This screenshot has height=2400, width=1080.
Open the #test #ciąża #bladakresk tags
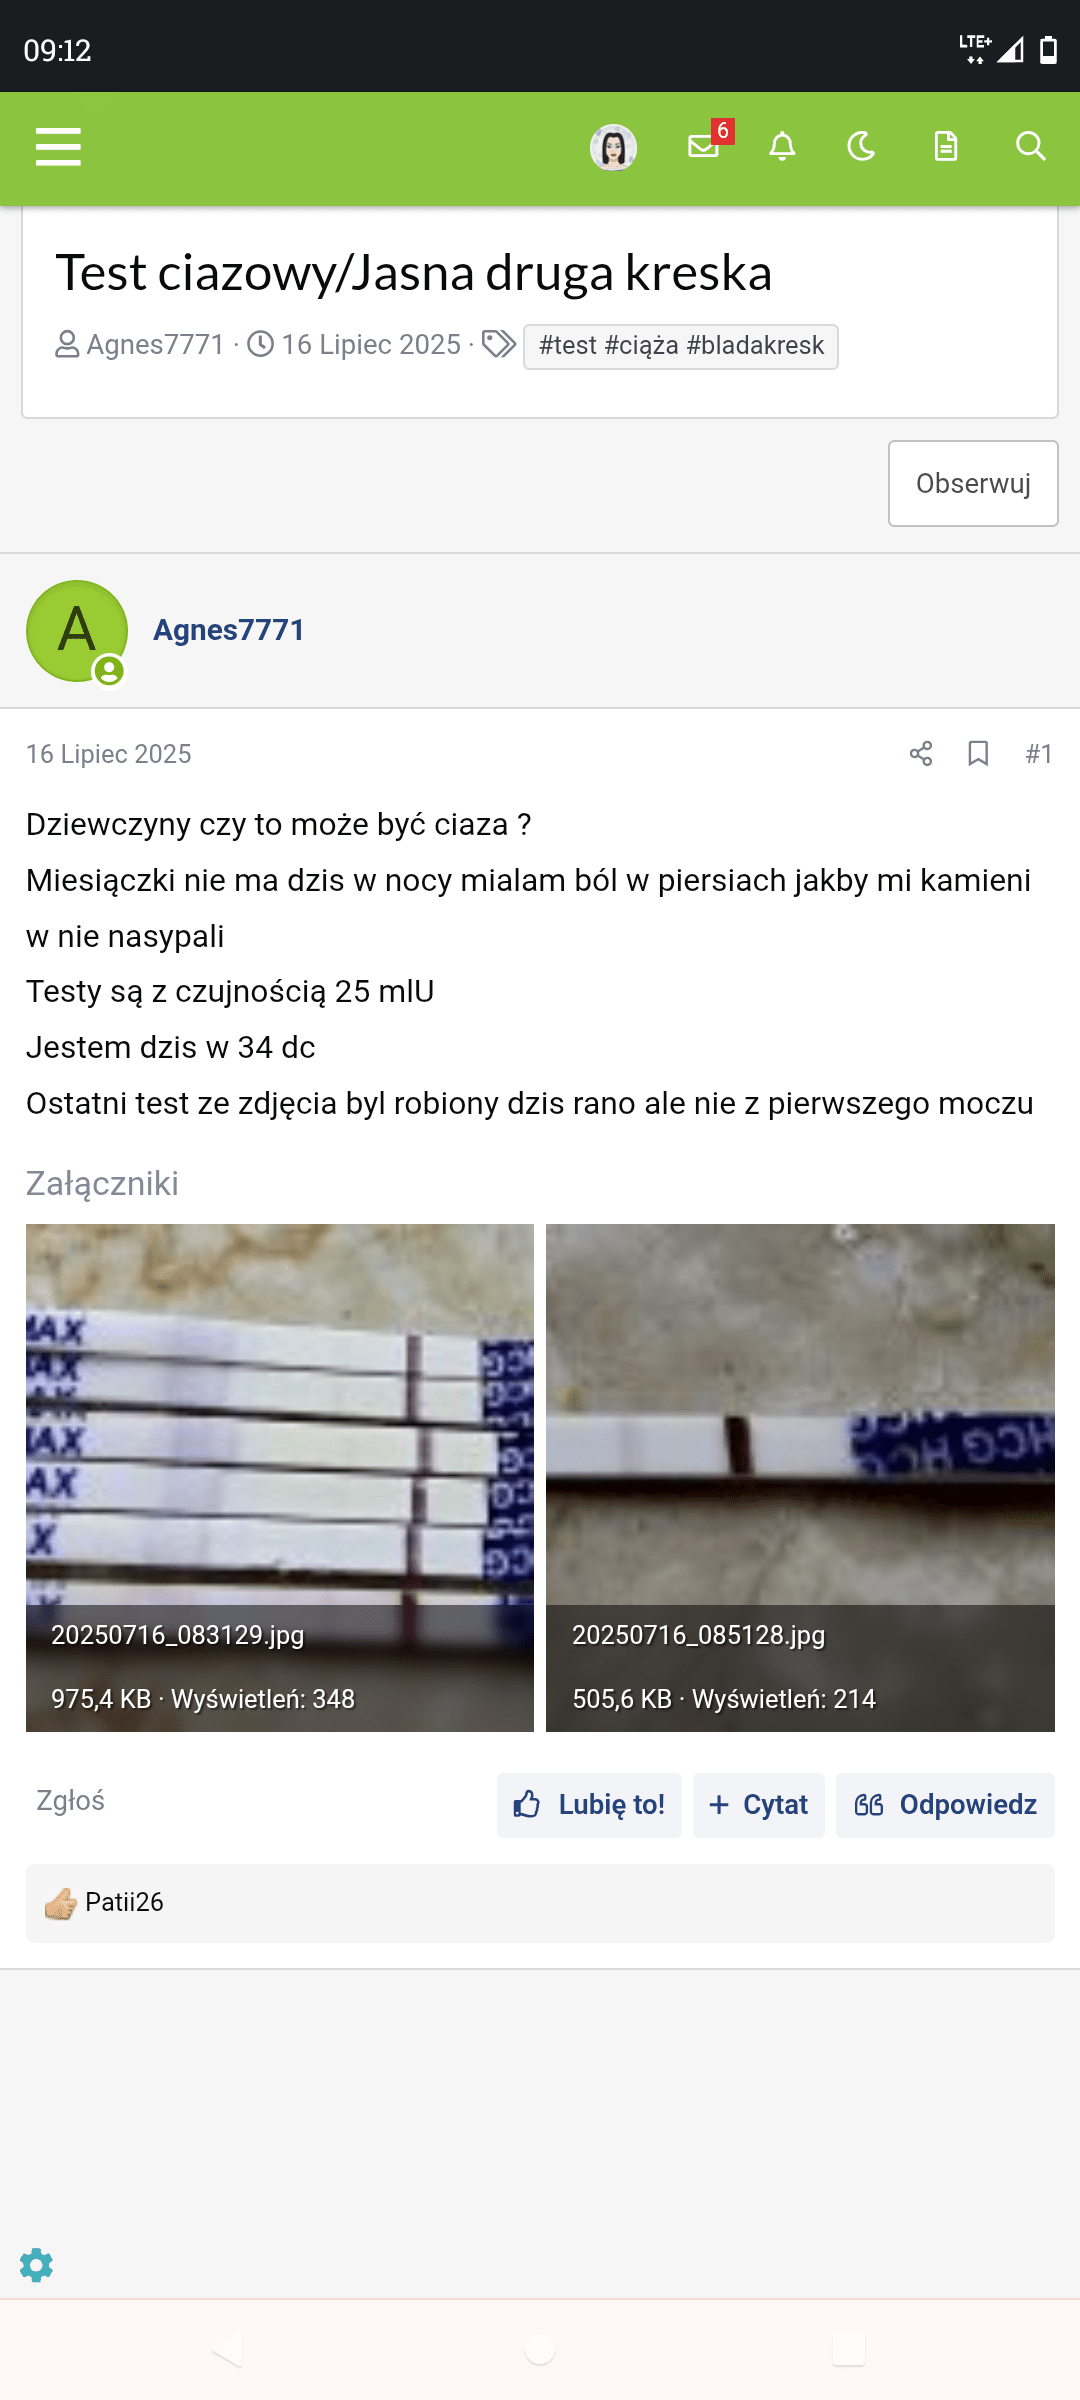[681, 346]
